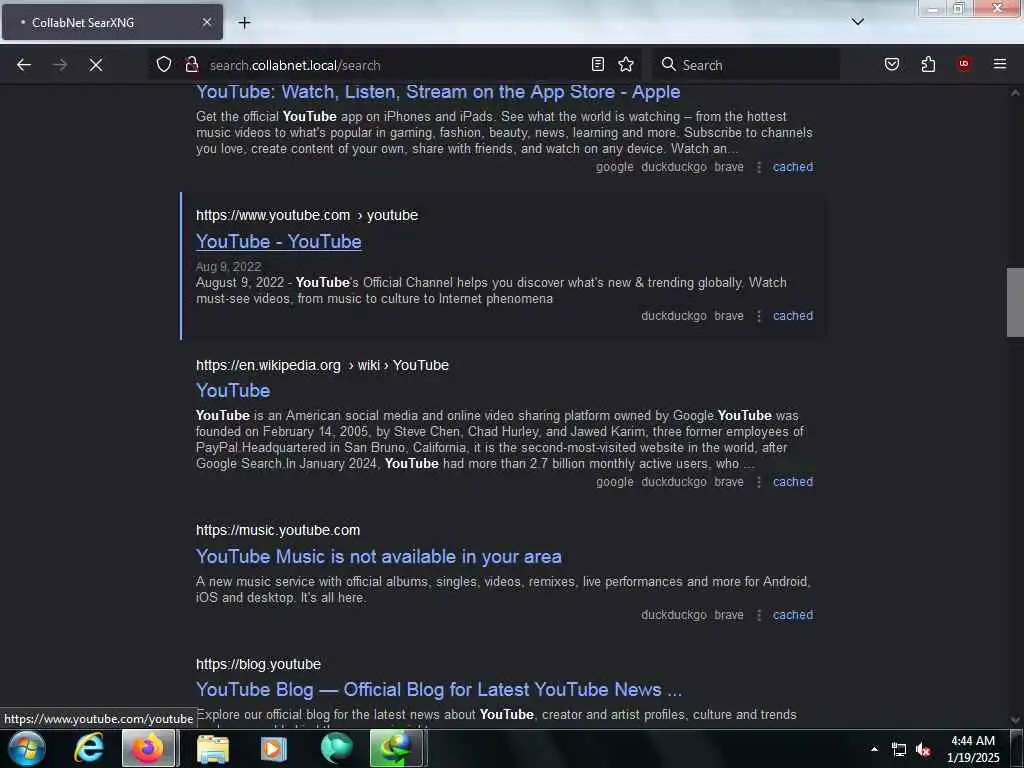Open YouTube Music not available result
Viewport: 1024px width, 768px height.
pos(379,556)
